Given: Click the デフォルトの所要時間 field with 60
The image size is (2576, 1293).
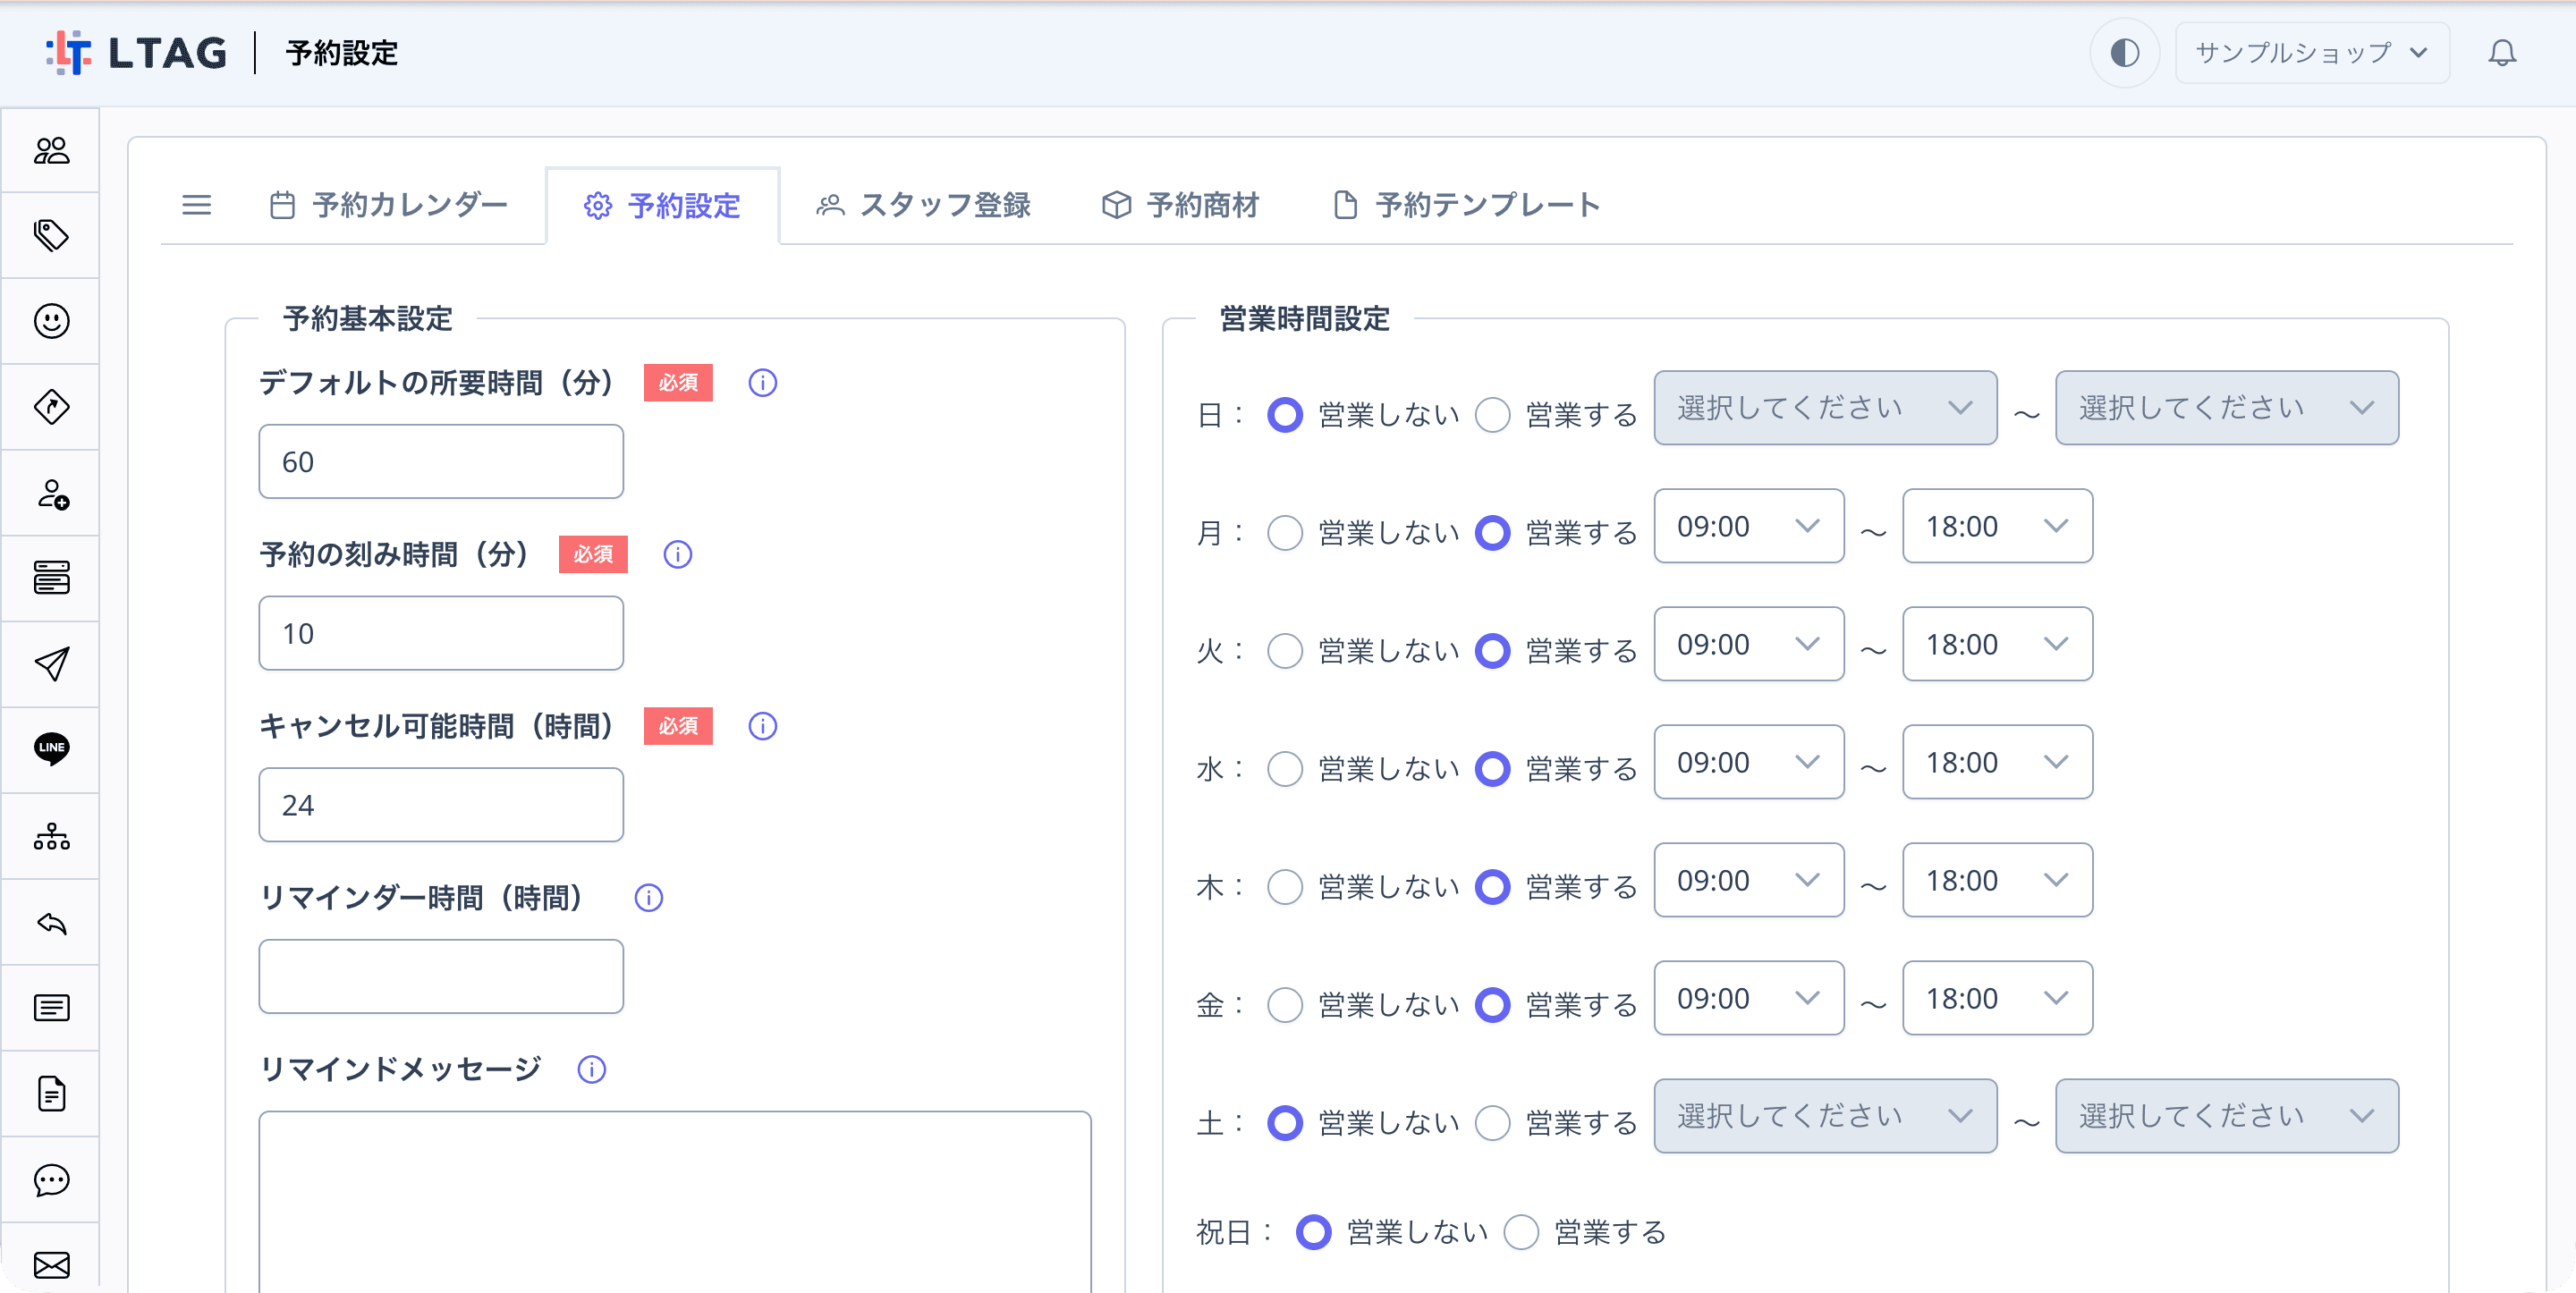Looking at the screenshot, I should tap(441, 462).
